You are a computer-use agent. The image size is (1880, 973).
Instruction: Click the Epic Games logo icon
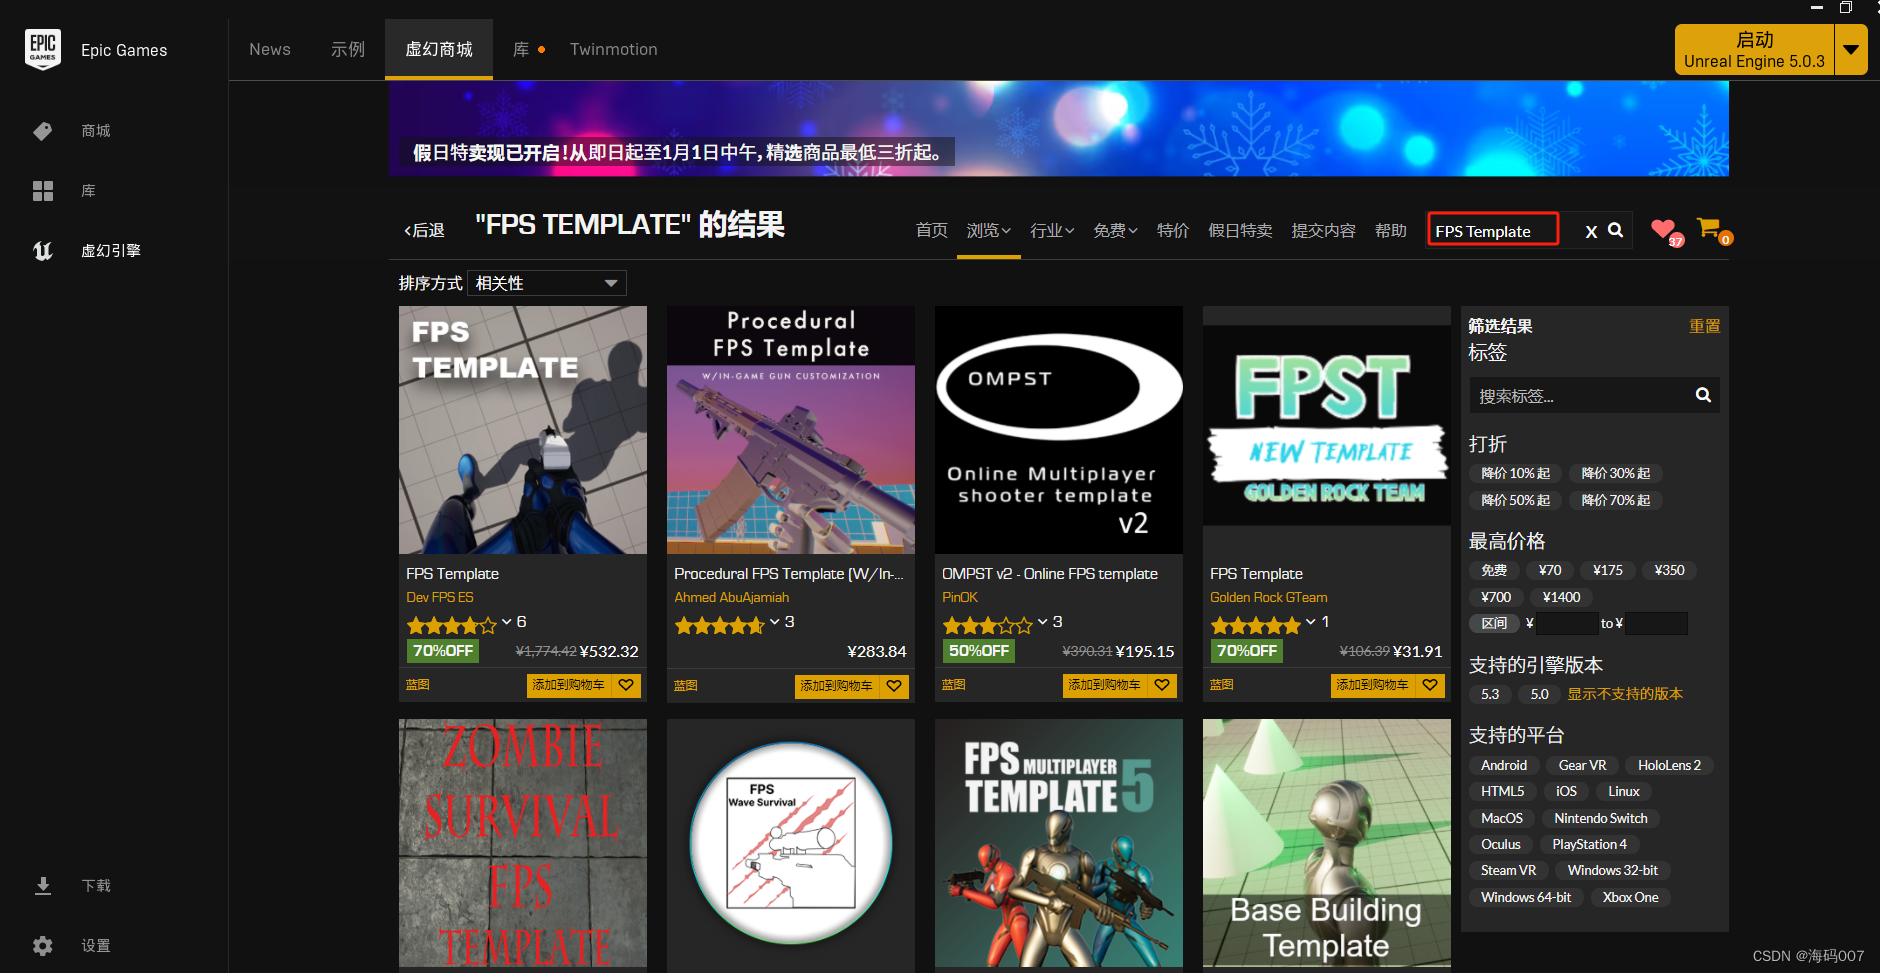click(43, 50)
